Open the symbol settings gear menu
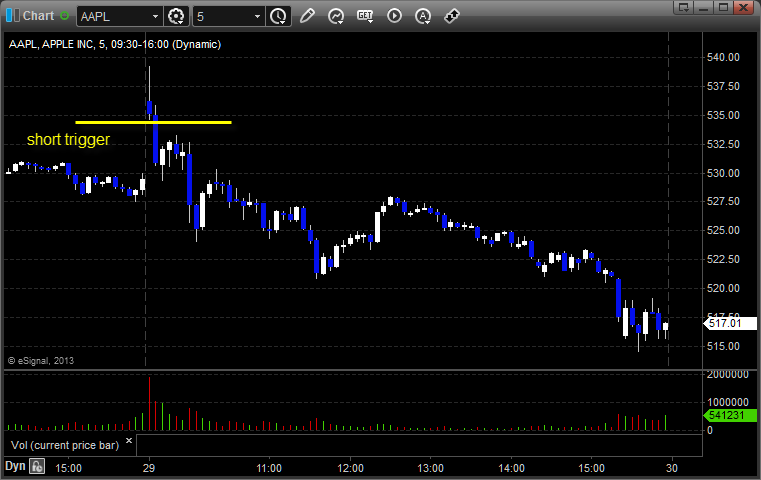761x480 pixels. pyautogui.click(x=176, y=17)
